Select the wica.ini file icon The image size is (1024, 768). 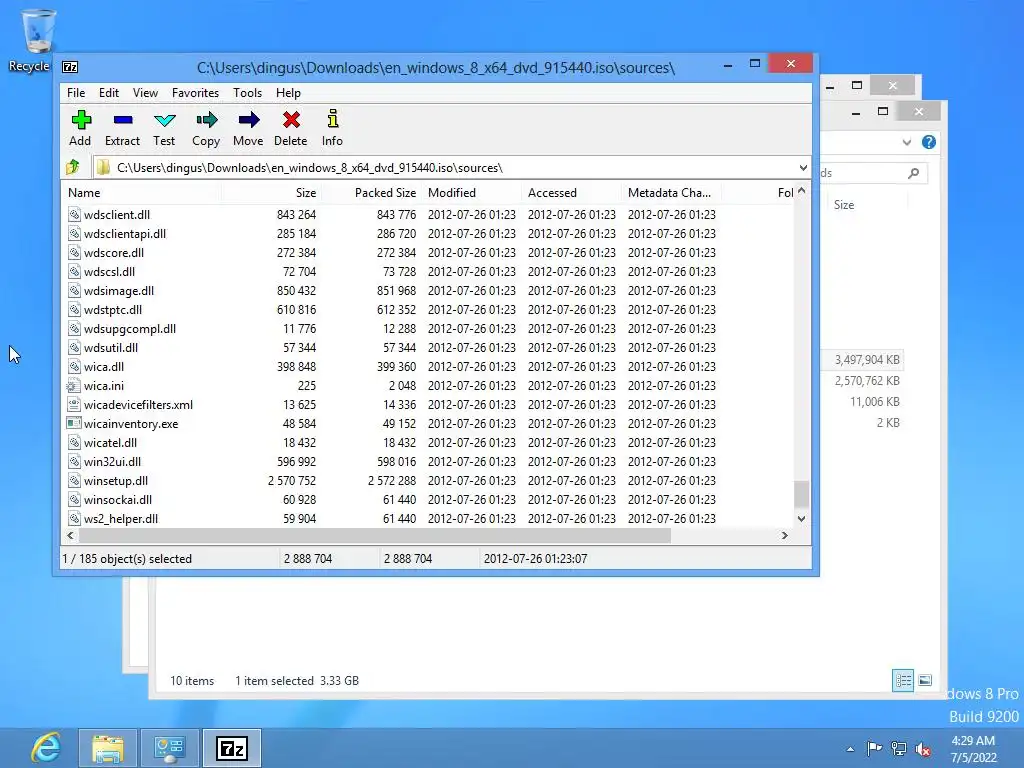tap(74, 385)
